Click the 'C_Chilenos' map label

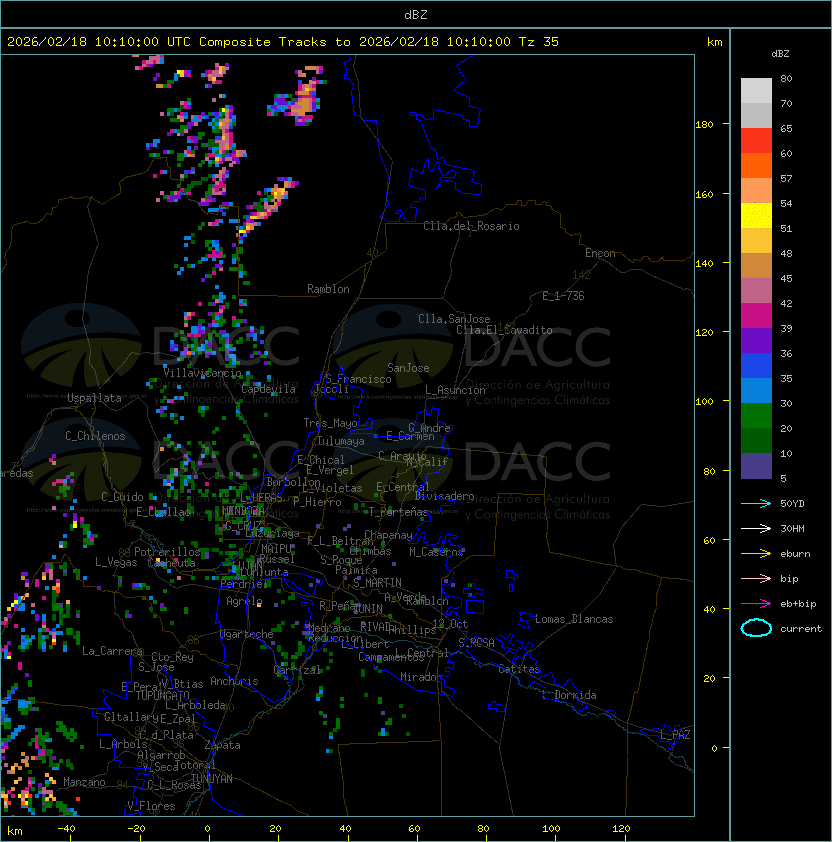click(95, 436)
